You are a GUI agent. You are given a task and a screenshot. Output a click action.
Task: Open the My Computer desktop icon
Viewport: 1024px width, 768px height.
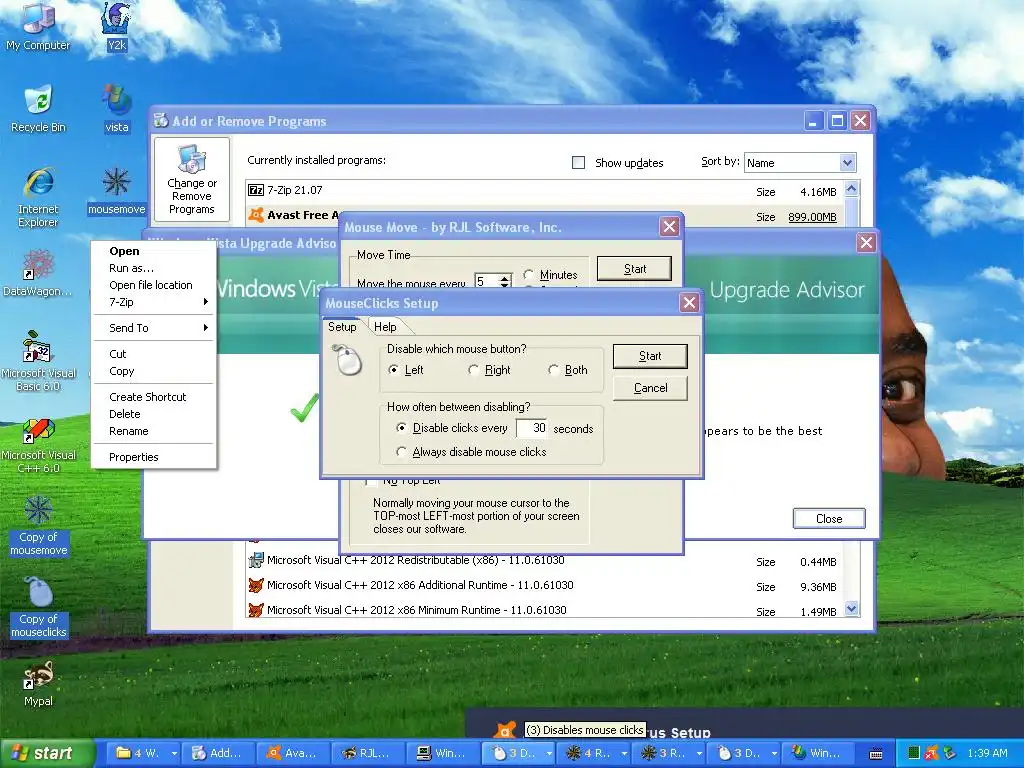click(x=38, y=26)
